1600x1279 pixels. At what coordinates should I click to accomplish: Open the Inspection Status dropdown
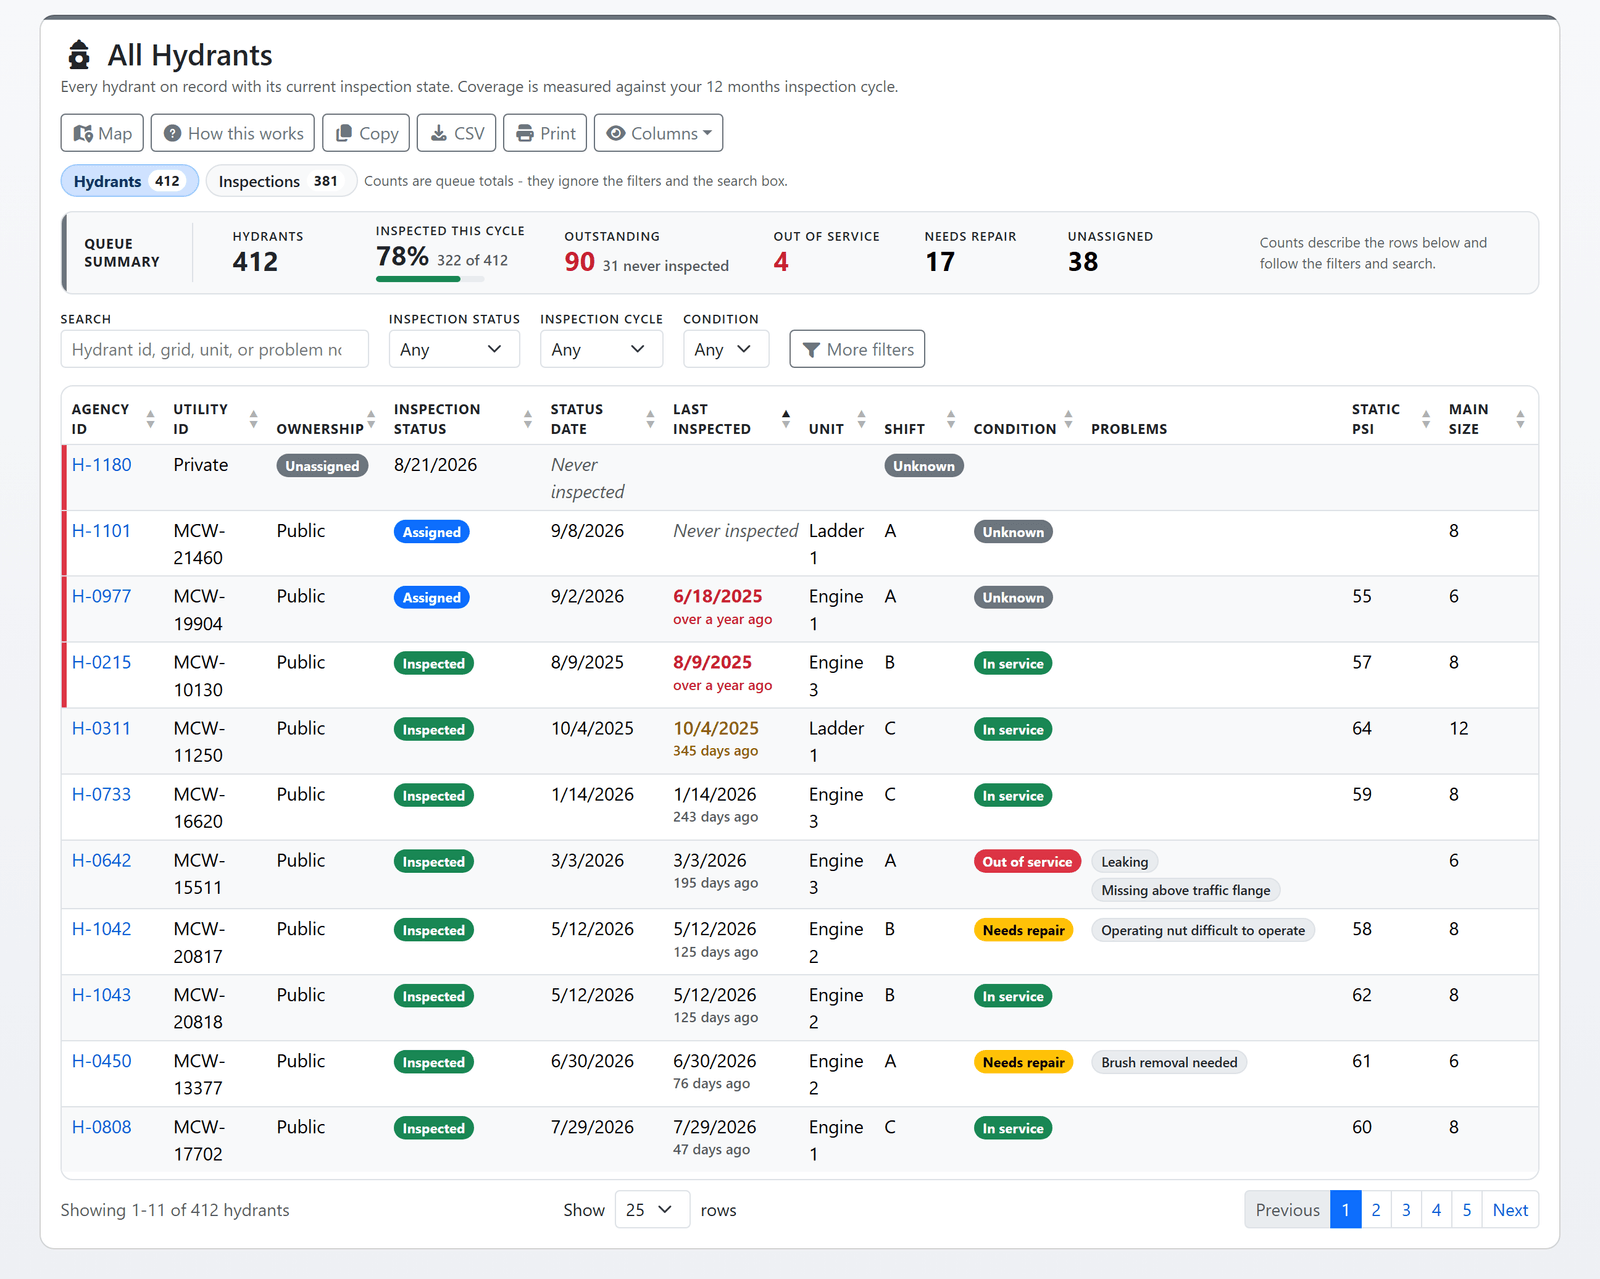point(454,349)
